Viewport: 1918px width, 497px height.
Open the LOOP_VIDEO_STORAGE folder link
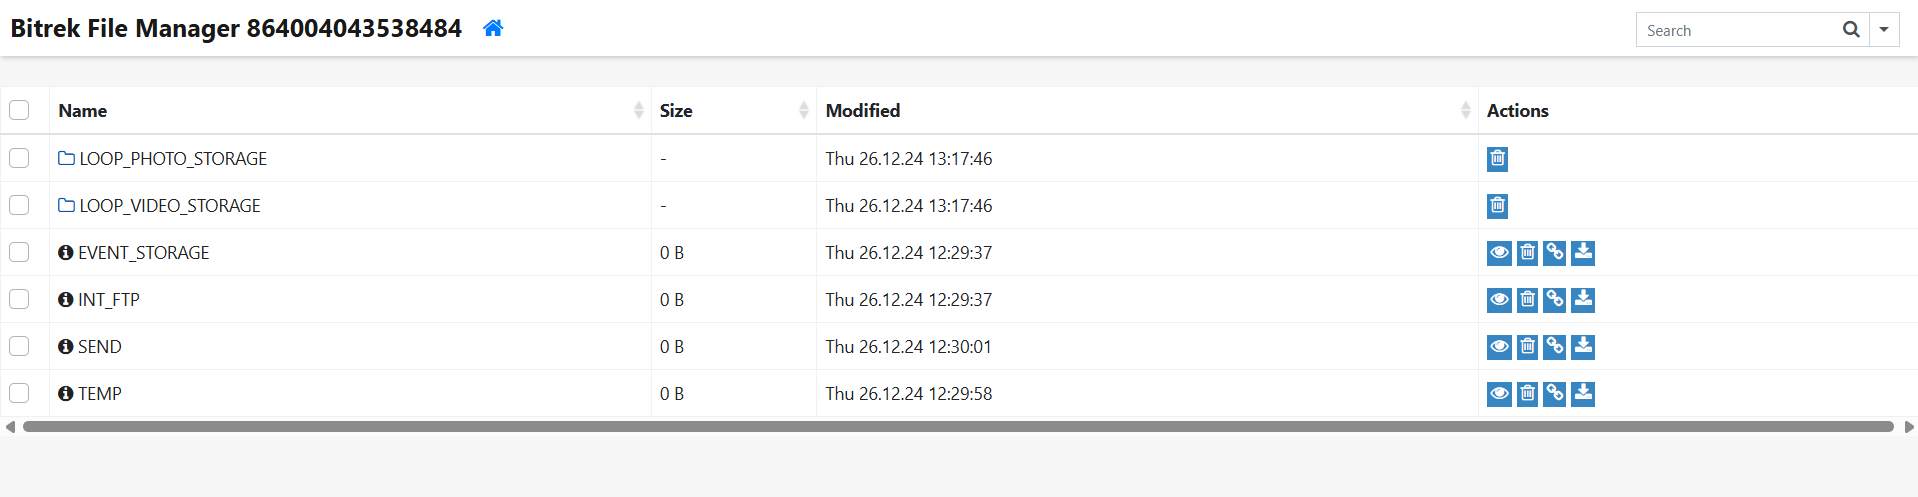pyautogui.click(x=170, y=206)
